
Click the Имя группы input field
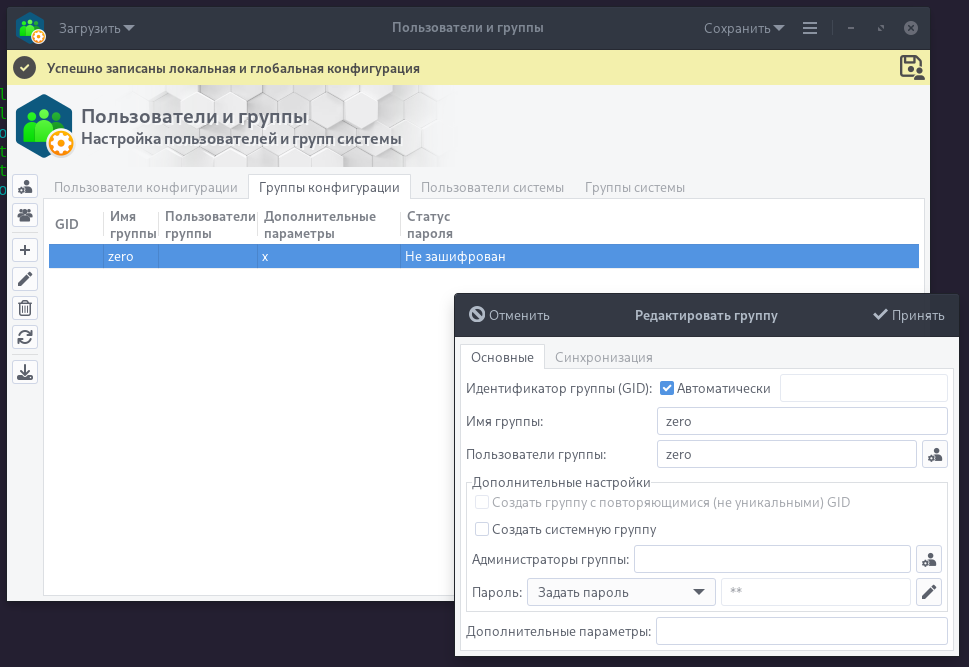pos(802,421)
